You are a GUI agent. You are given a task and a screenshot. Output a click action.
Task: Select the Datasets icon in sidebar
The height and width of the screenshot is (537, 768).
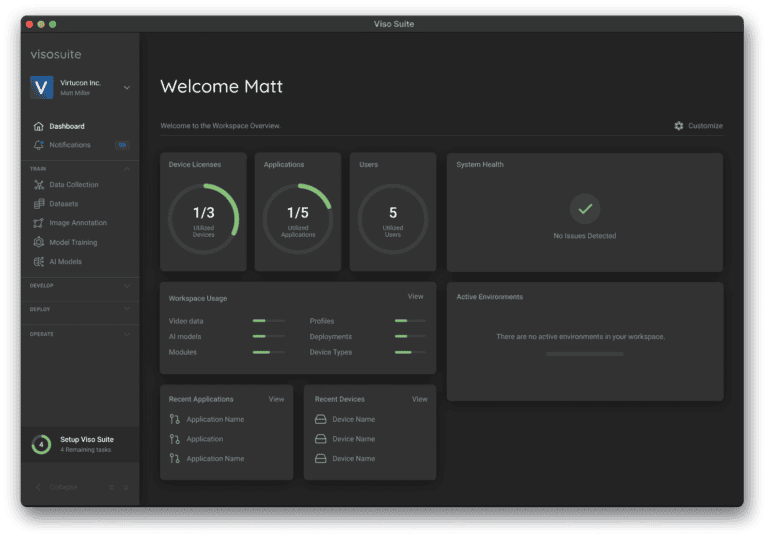38,204
